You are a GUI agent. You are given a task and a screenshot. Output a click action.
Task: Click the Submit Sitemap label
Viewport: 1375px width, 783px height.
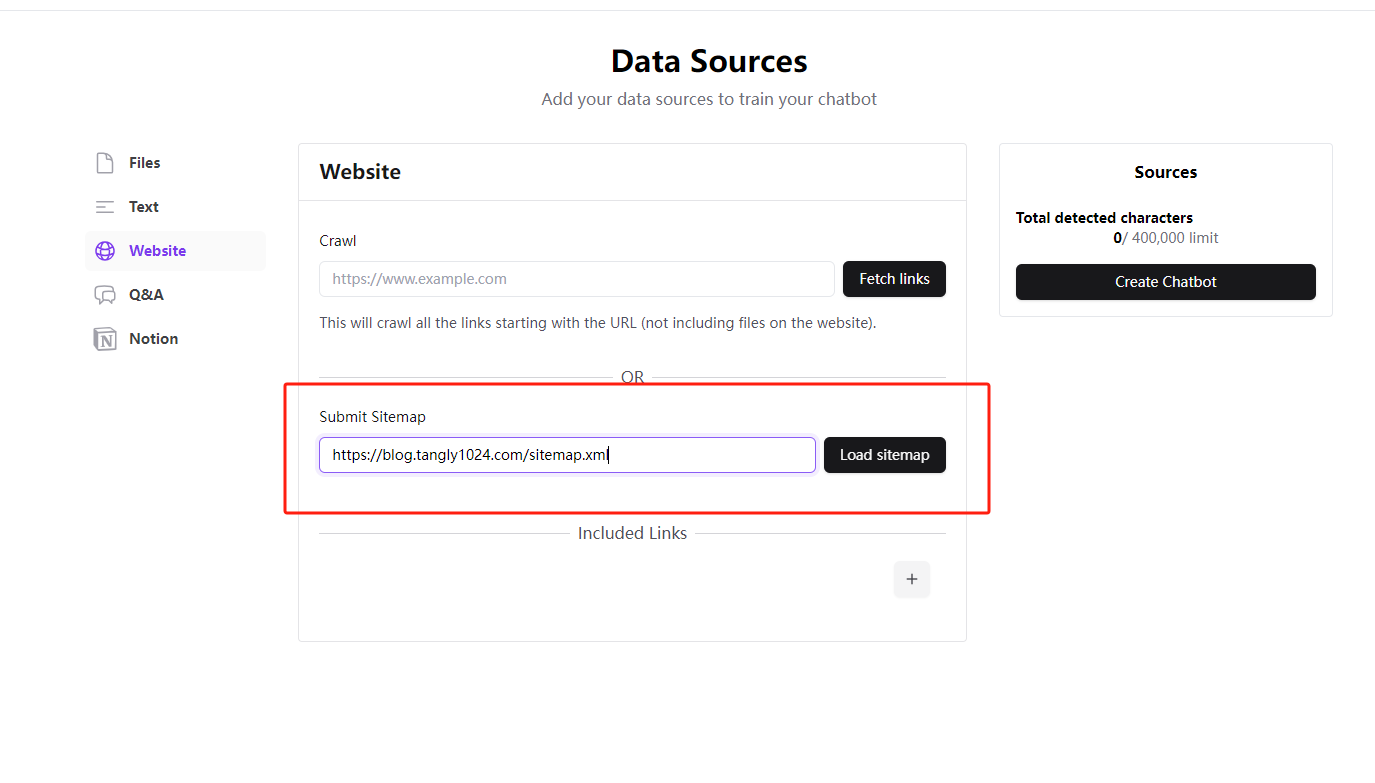coord(372,417)
